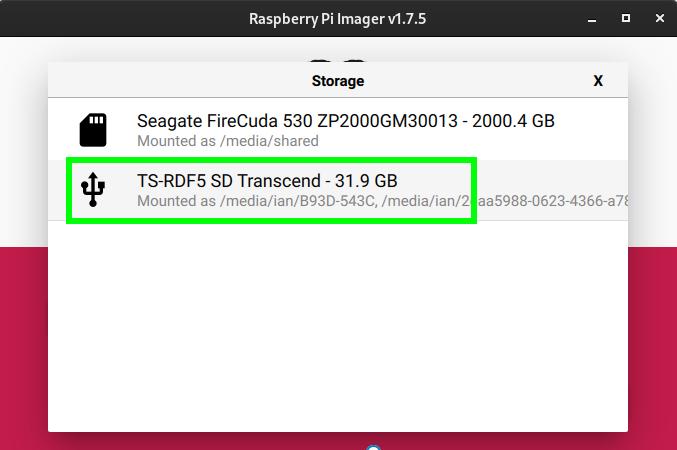Click empty white area below the storage list
Image resolution: width=677 pixels, height=450 pixels.
pos(338,330)
